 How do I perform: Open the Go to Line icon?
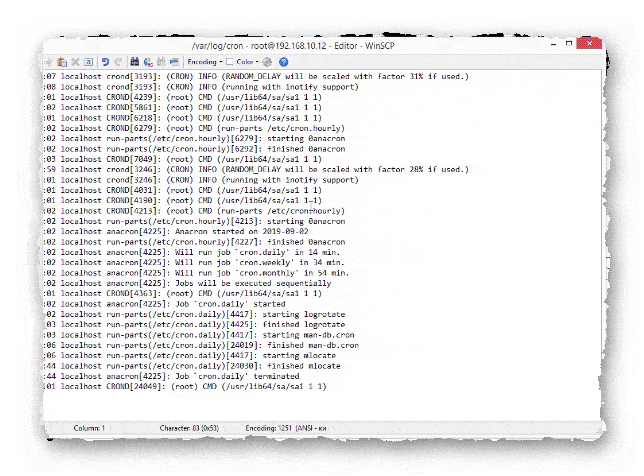(x=174, y=61)
